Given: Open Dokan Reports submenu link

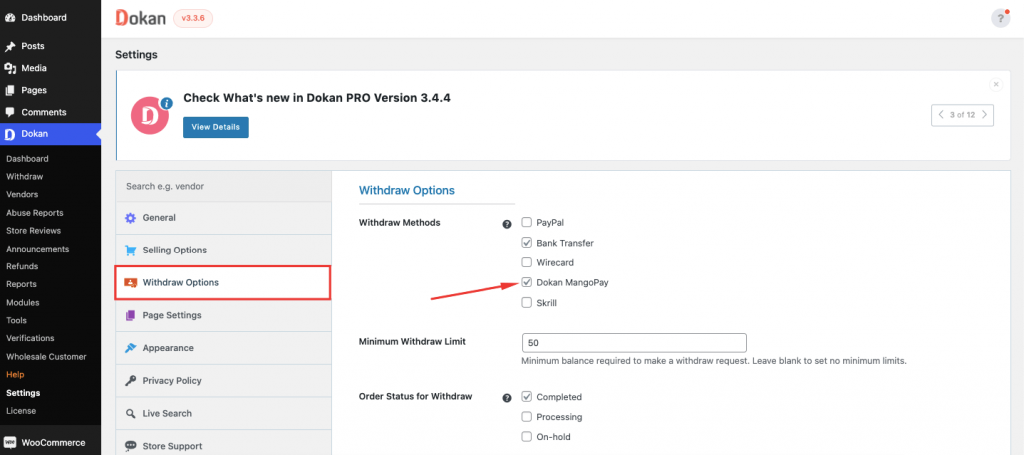Looking at the screenshot, I should (22, 284).
